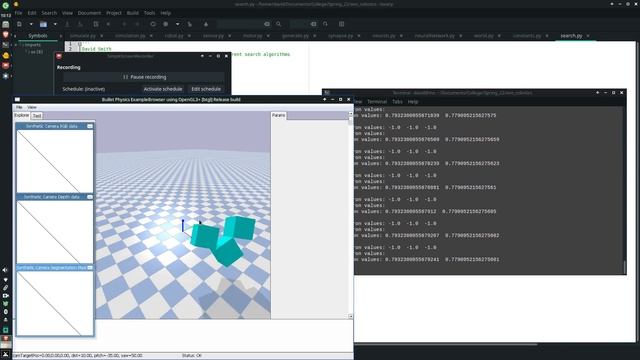The image size is (640, 360).
Task: Click the Activate schedule button
Action: (163, 89)
